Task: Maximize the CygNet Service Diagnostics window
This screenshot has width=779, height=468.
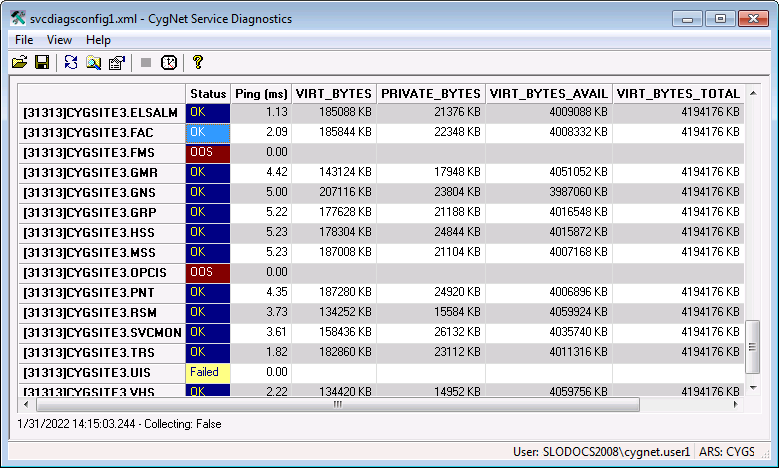Action: click(x=720, y=19)
